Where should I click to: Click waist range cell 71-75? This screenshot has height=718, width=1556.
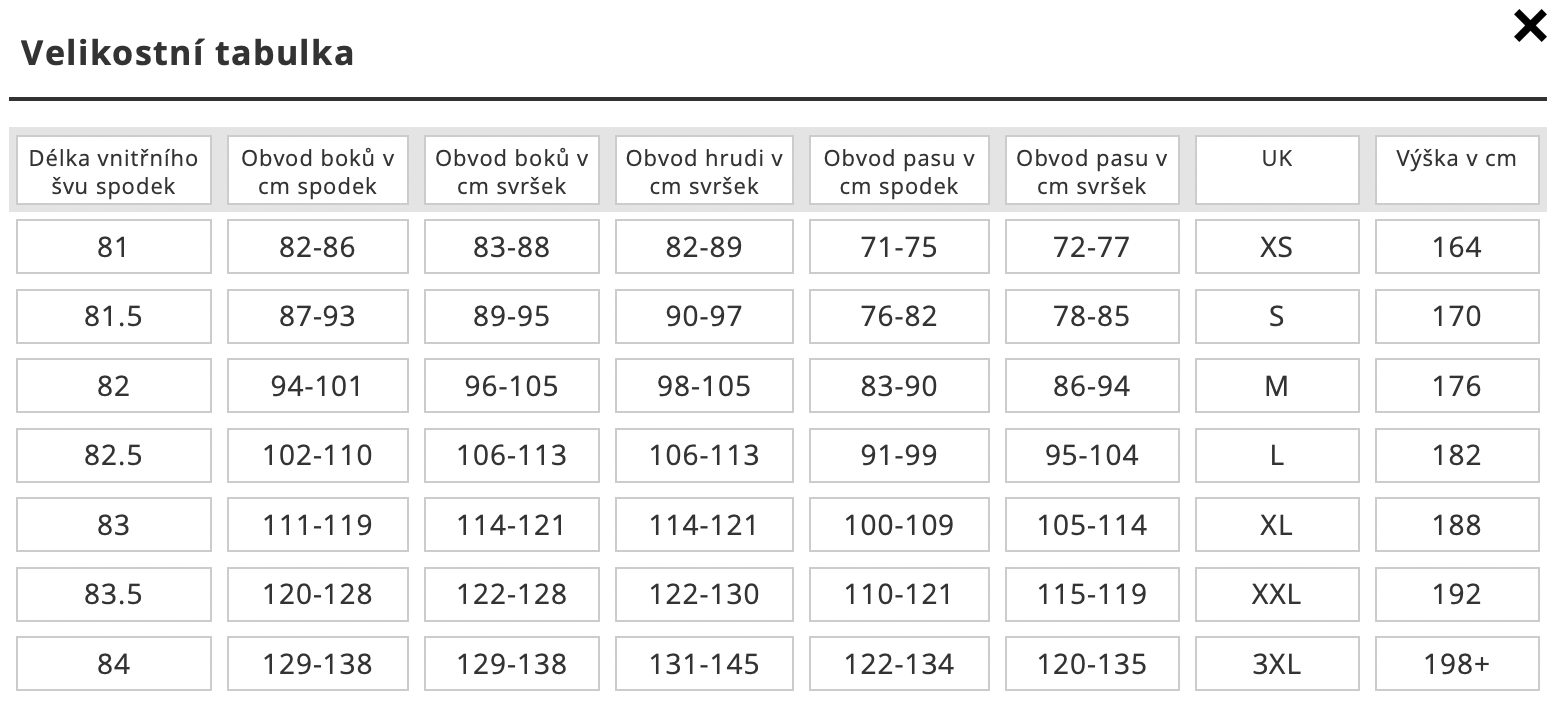pos(899,247)
